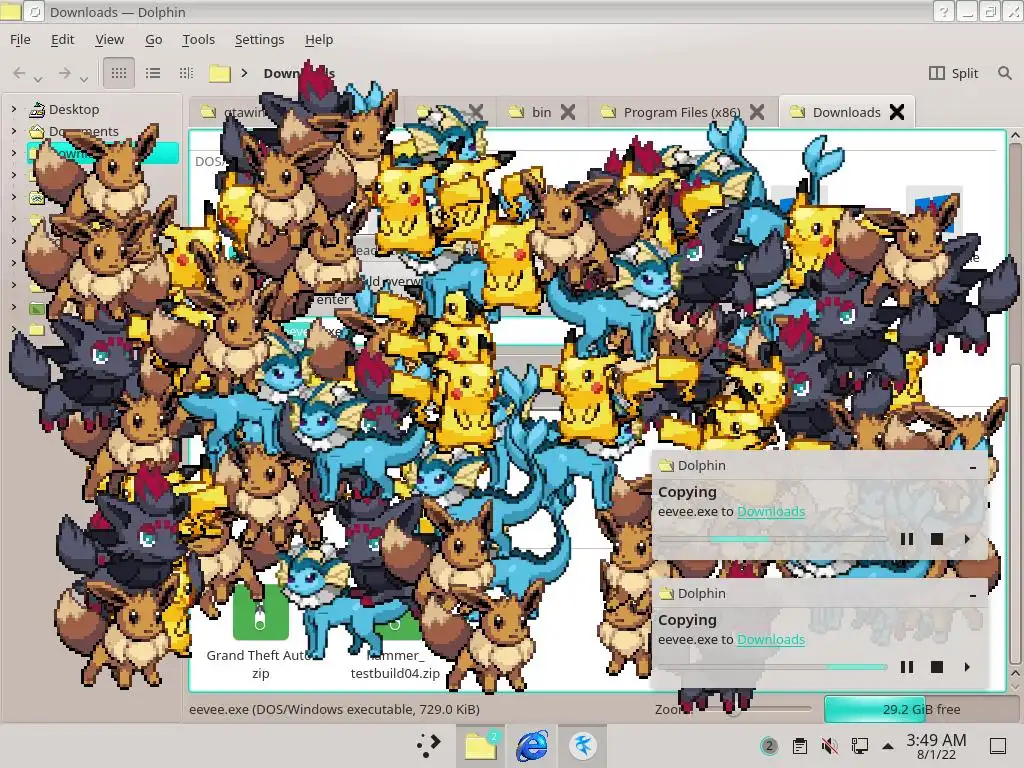The image size is (1024, 768).
Task: Pause the lower copying job
Action: [x=906, y=667]
